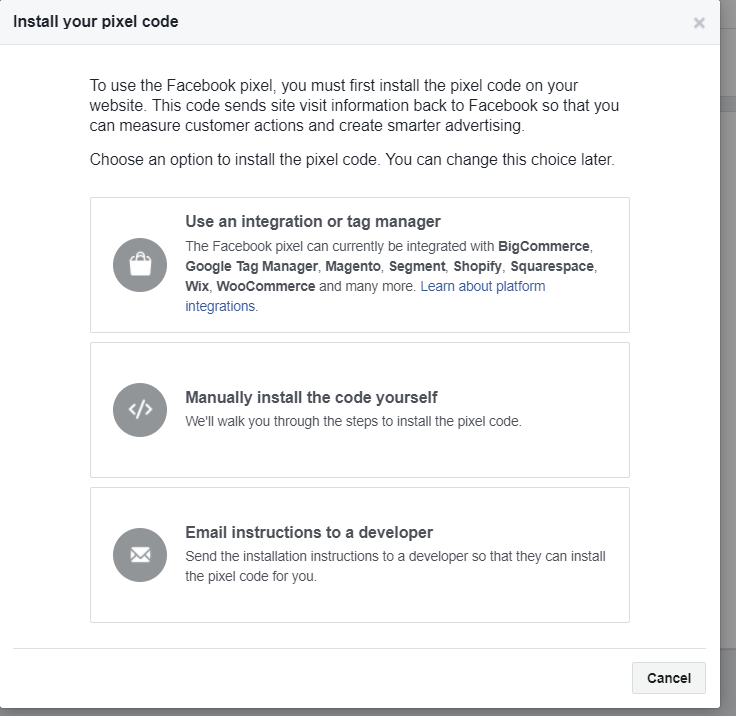The width and height of the screenshot is (736, 716).
Task: Click the 'Shopify' platform name
Action: point(478,267)
